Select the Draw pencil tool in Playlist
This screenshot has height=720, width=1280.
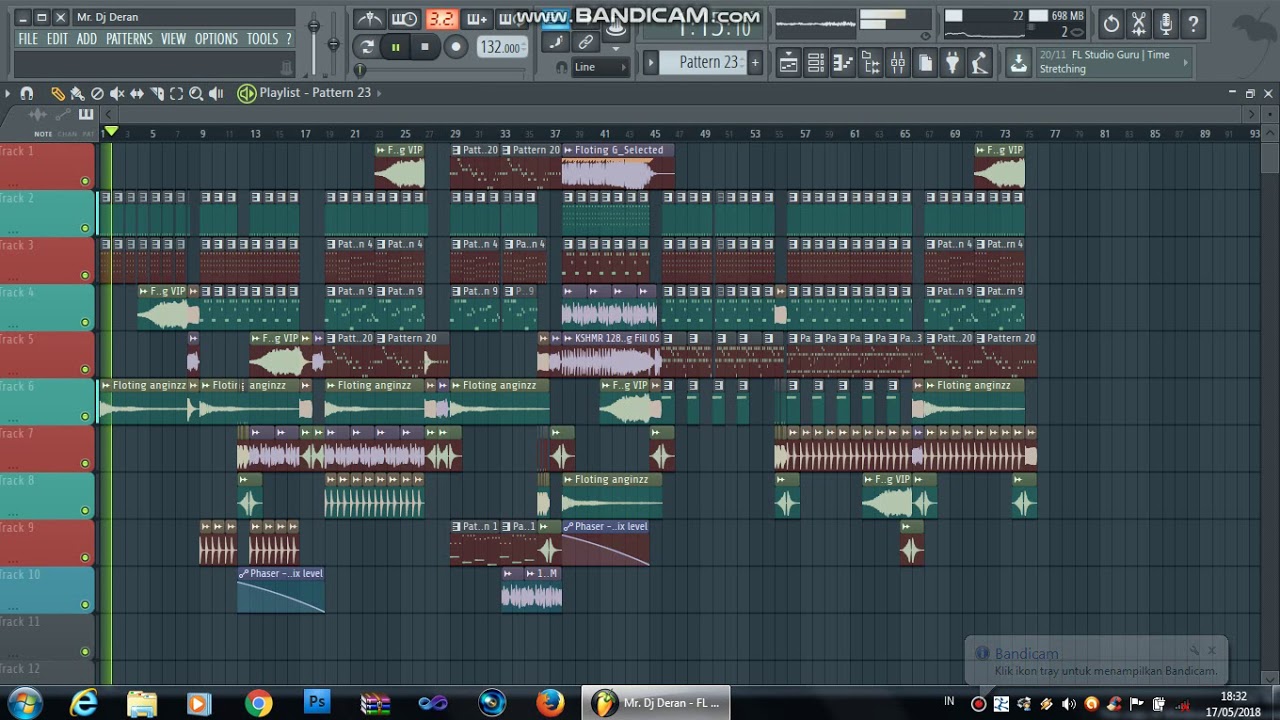(58, 93)
